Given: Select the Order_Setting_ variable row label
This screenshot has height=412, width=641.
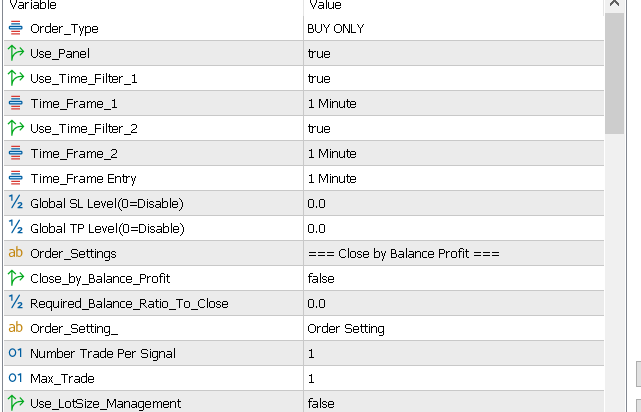Looking at the screenshot, I should (x=74, y=329).
